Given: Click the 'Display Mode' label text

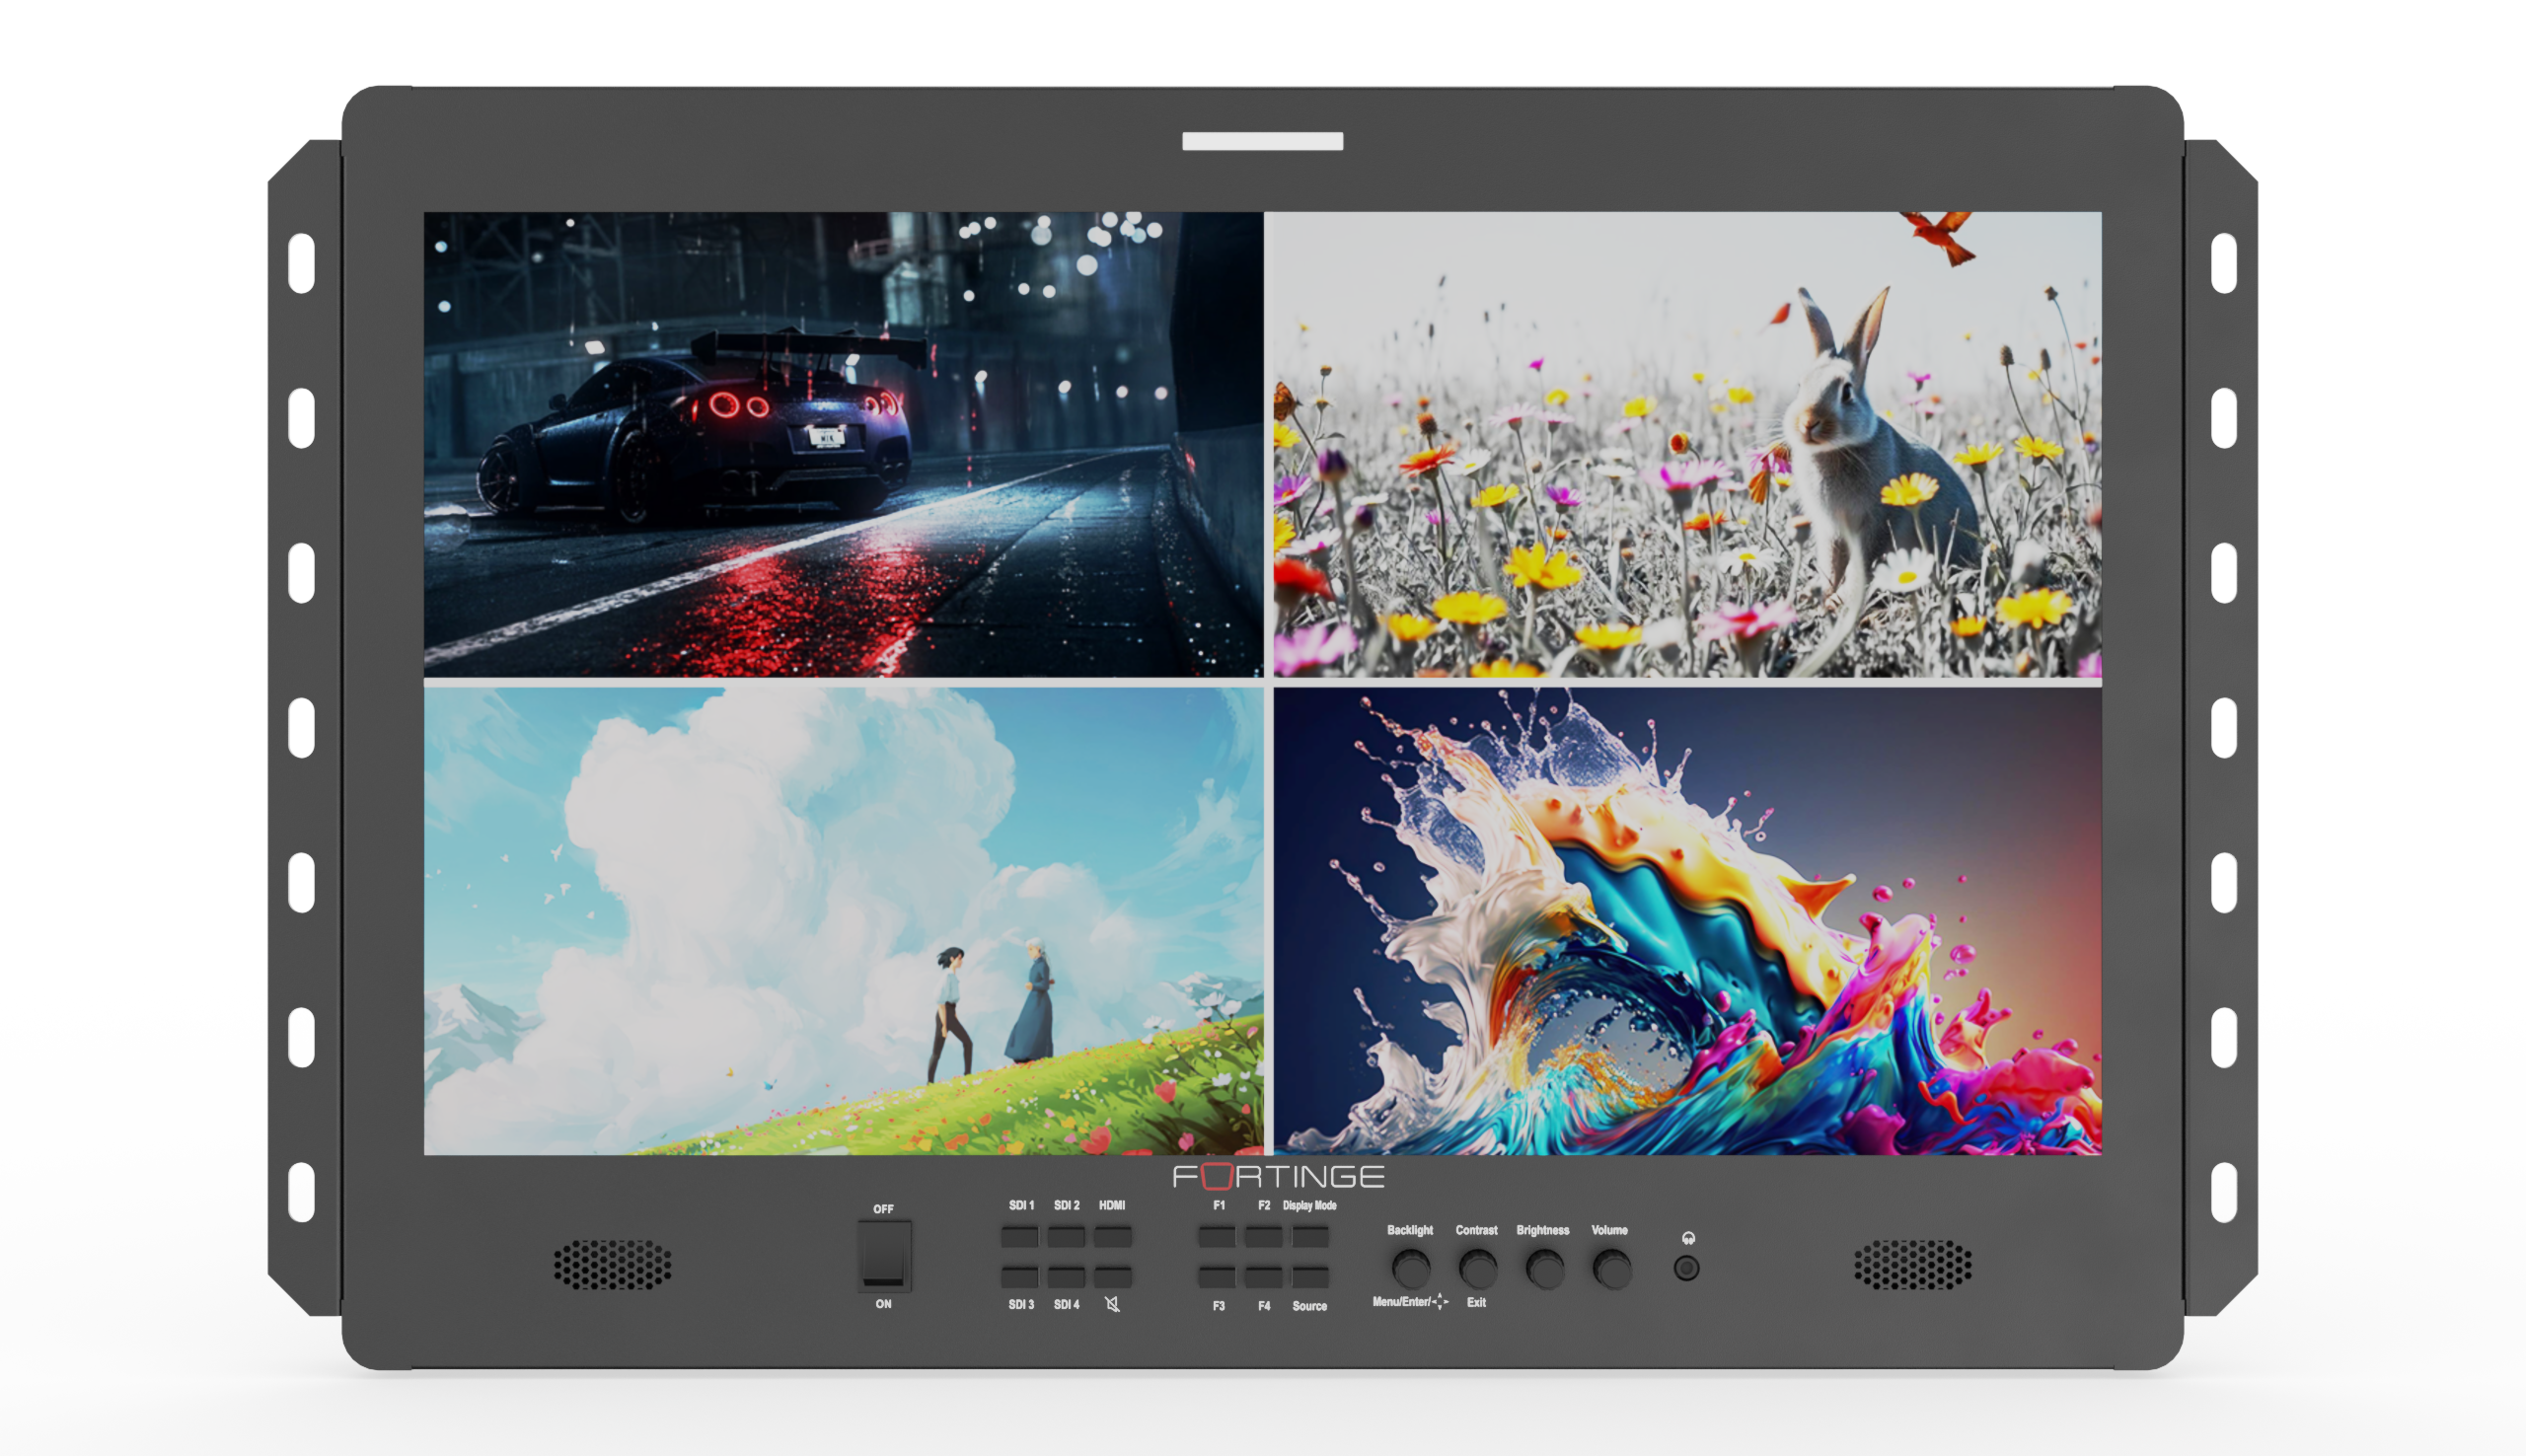Looking at the screenshot, I should (x=1310, y=1206).
